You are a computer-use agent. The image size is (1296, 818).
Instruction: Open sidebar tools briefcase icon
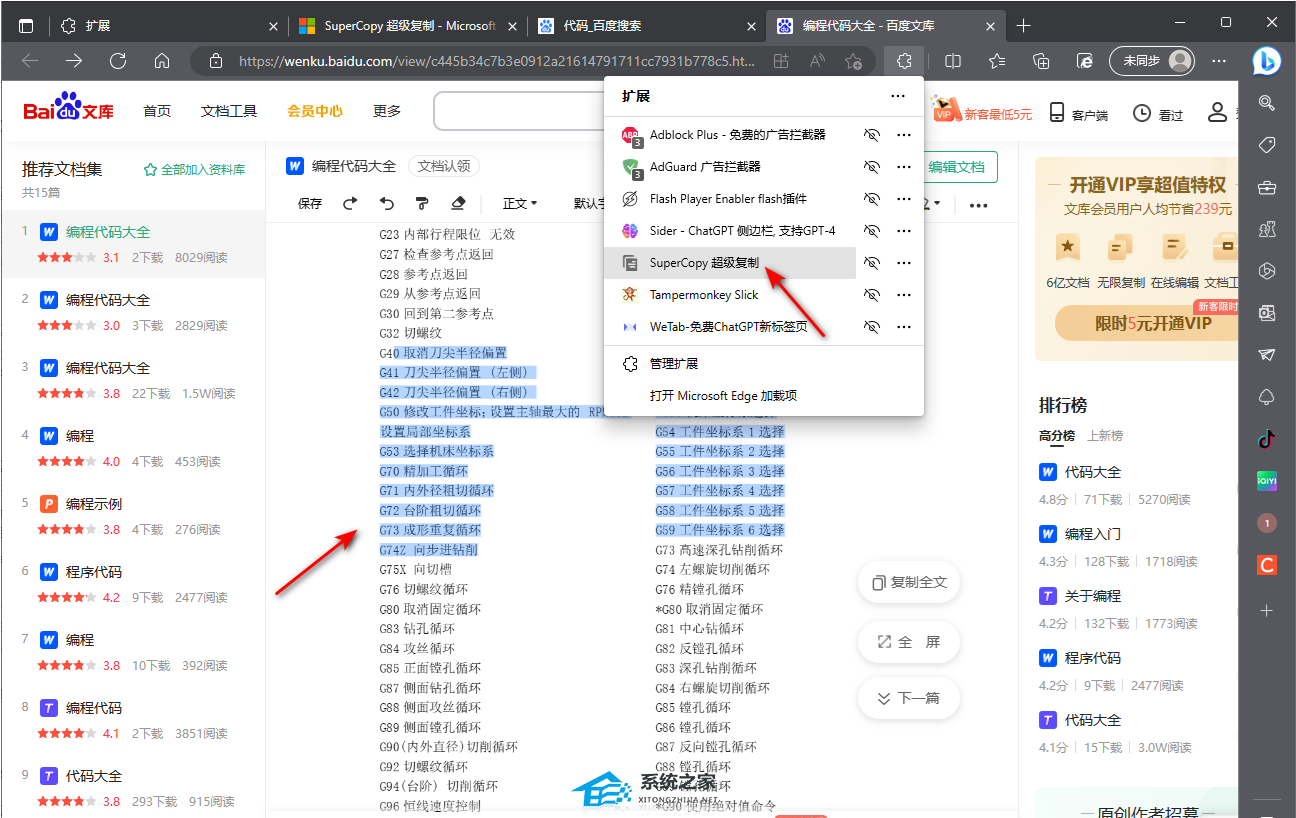point(1267,187)
